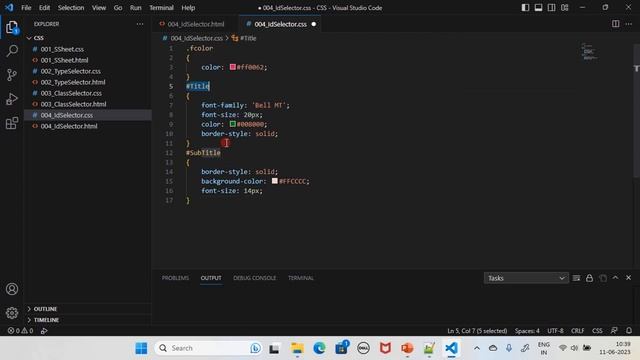Switch to the 004_IdSelector.html editor tab
640x360 pixels.
tap(196, 24)
